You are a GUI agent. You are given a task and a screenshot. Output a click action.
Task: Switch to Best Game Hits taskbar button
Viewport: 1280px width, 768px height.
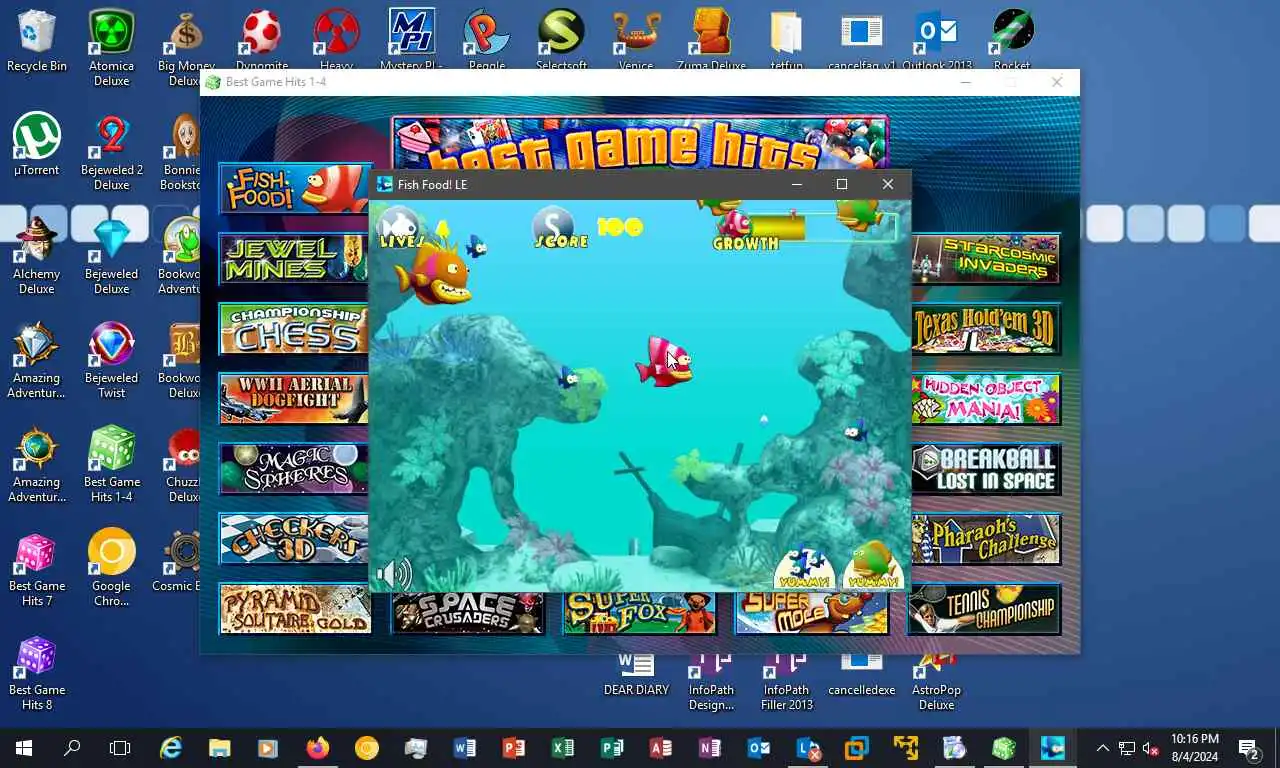tap(1003, 748)
